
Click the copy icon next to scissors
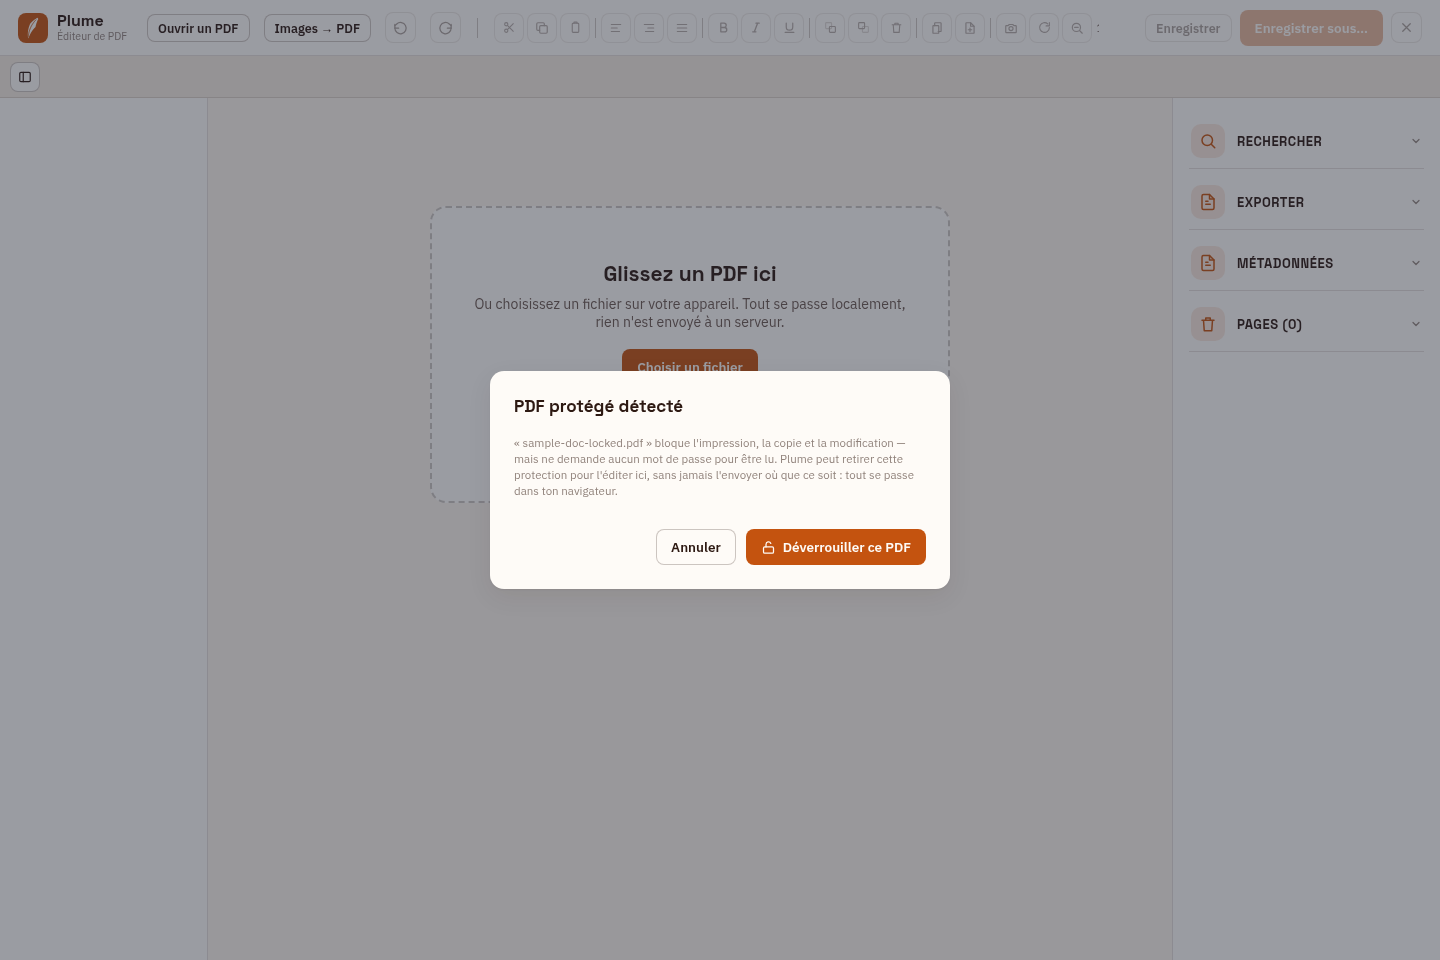tap(542, 28)
